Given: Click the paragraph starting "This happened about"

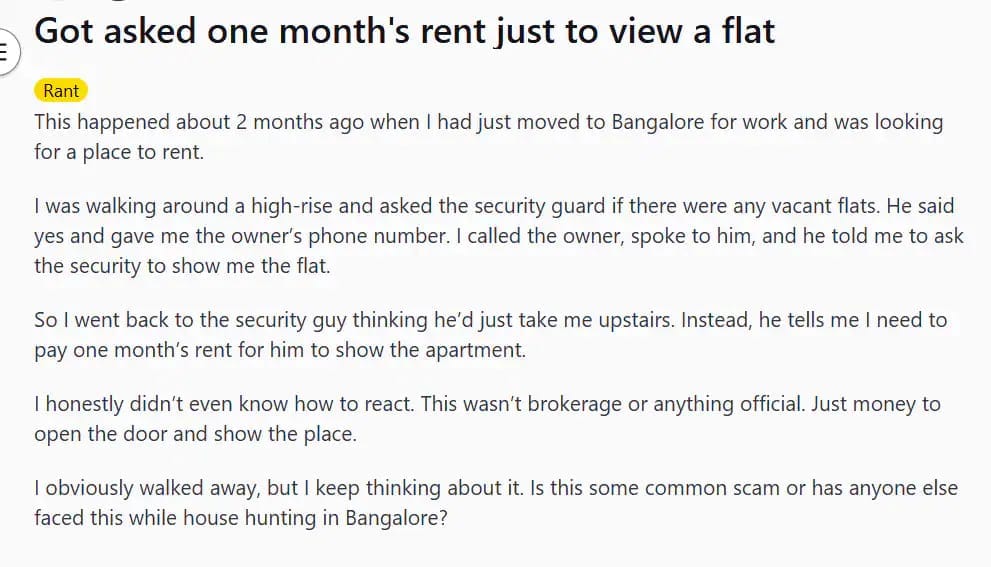Looking at the screenshot, I should [x=488, y=138].
